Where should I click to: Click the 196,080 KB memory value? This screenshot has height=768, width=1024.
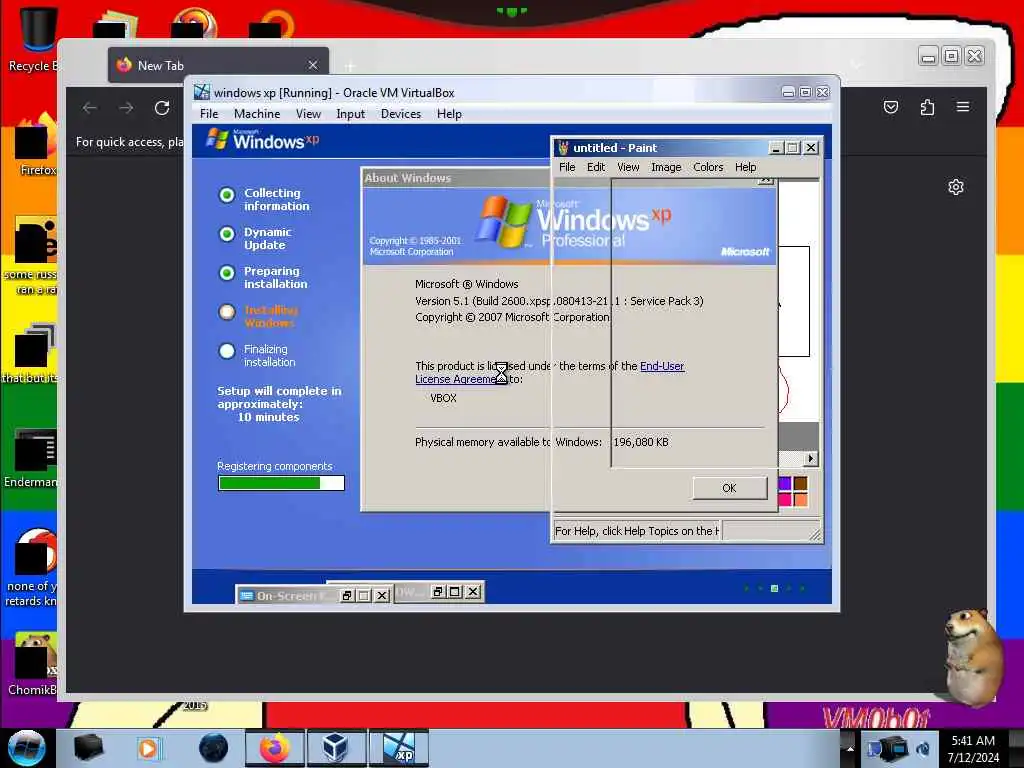tap(641, 442)
